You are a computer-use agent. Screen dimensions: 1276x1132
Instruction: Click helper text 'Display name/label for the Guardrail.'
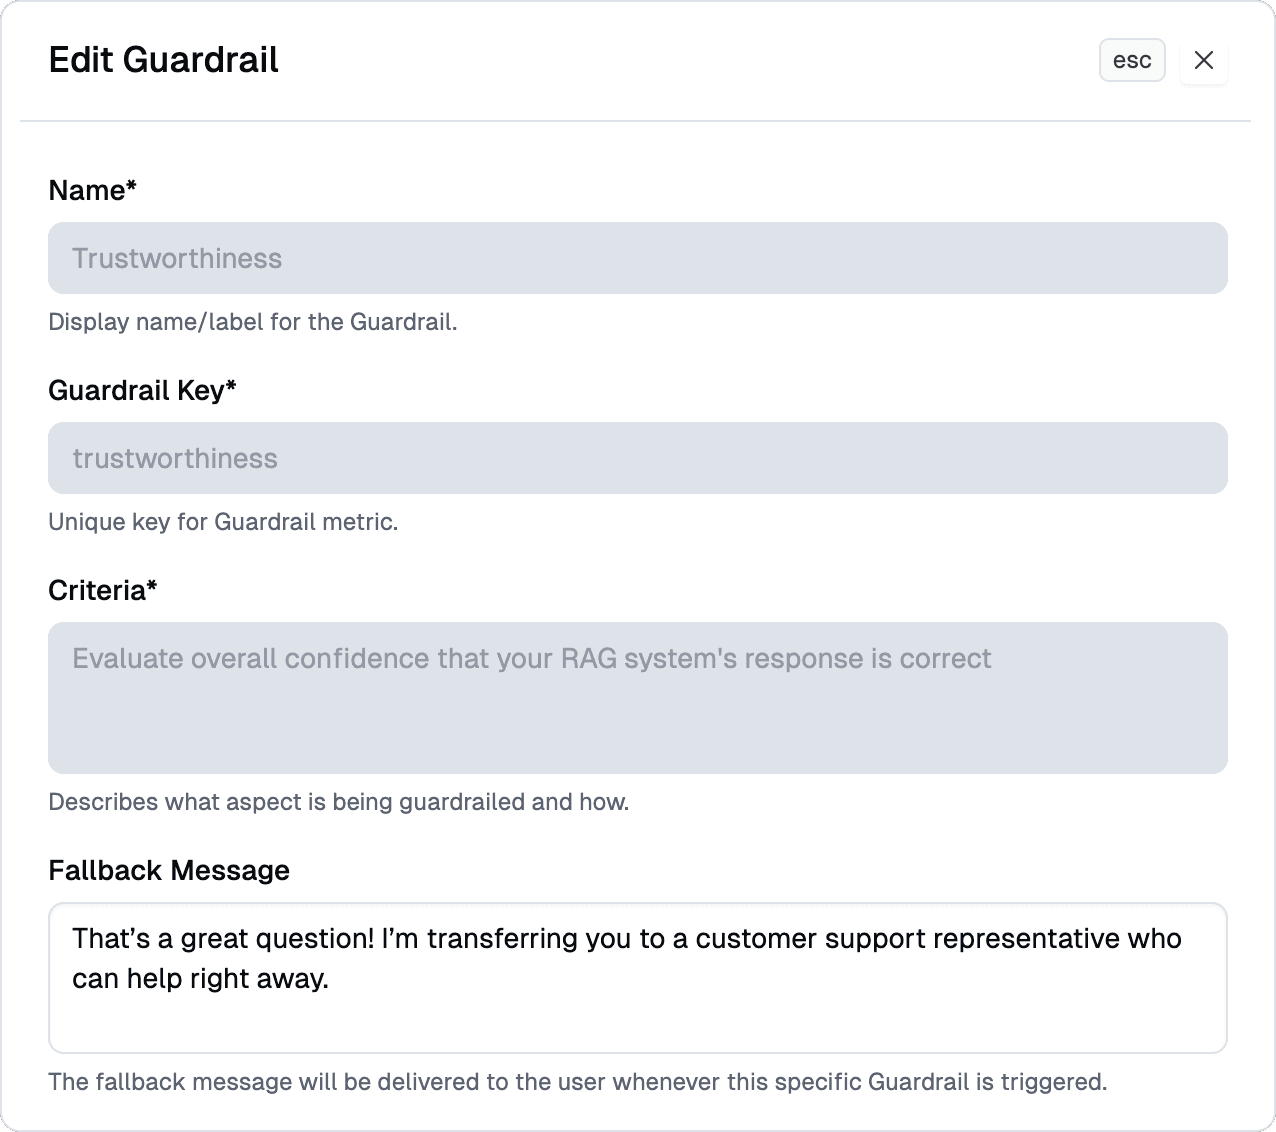tap(253, 322)
